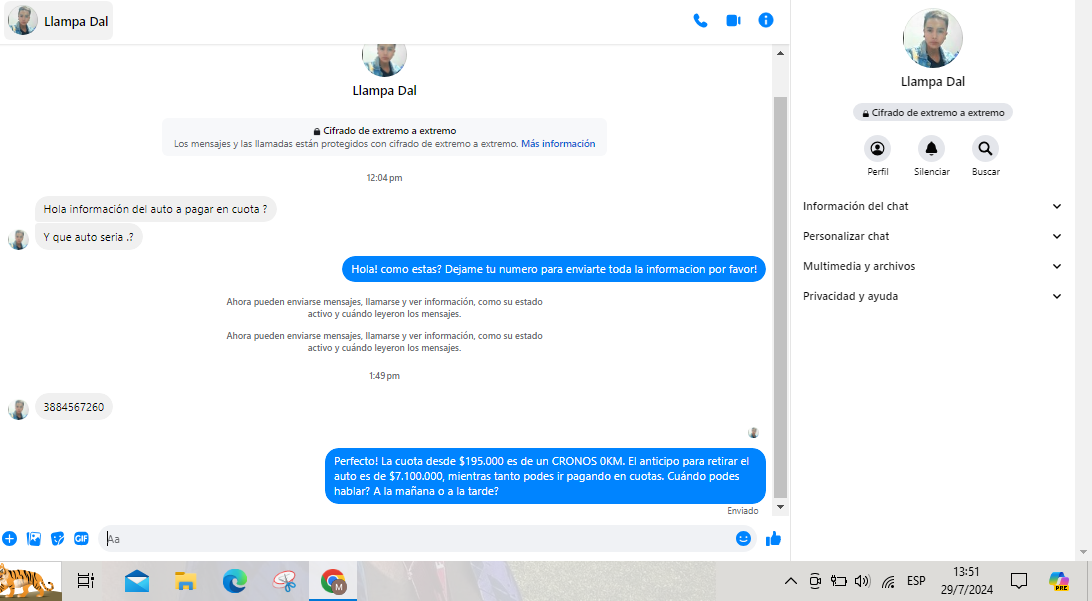
Task: Expand Multimedia y archivos section
Action: click(x=932, y=266)
